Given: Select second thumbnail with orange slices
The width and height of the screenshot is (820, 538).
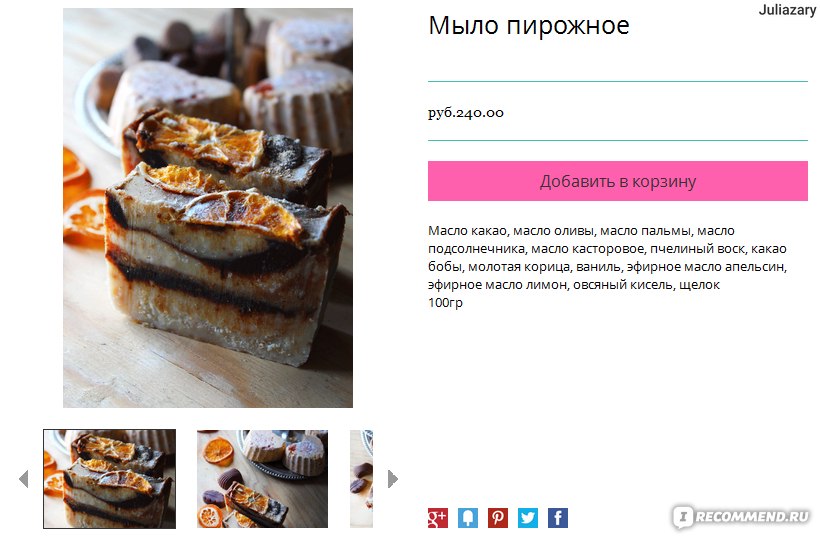Looking at the screenshot, I should pyautogui.click(x=262, y=478).
